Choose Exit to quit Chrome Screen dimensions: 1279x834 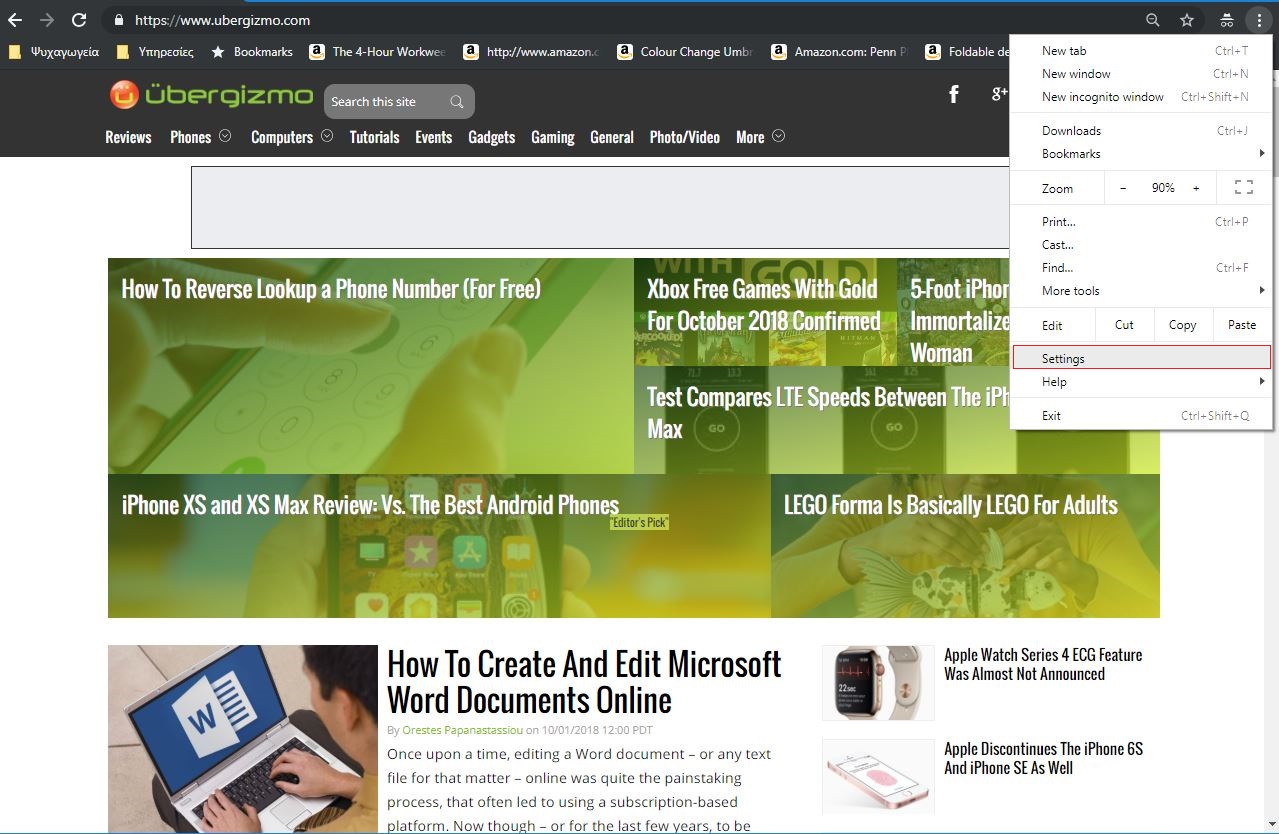1141,416
